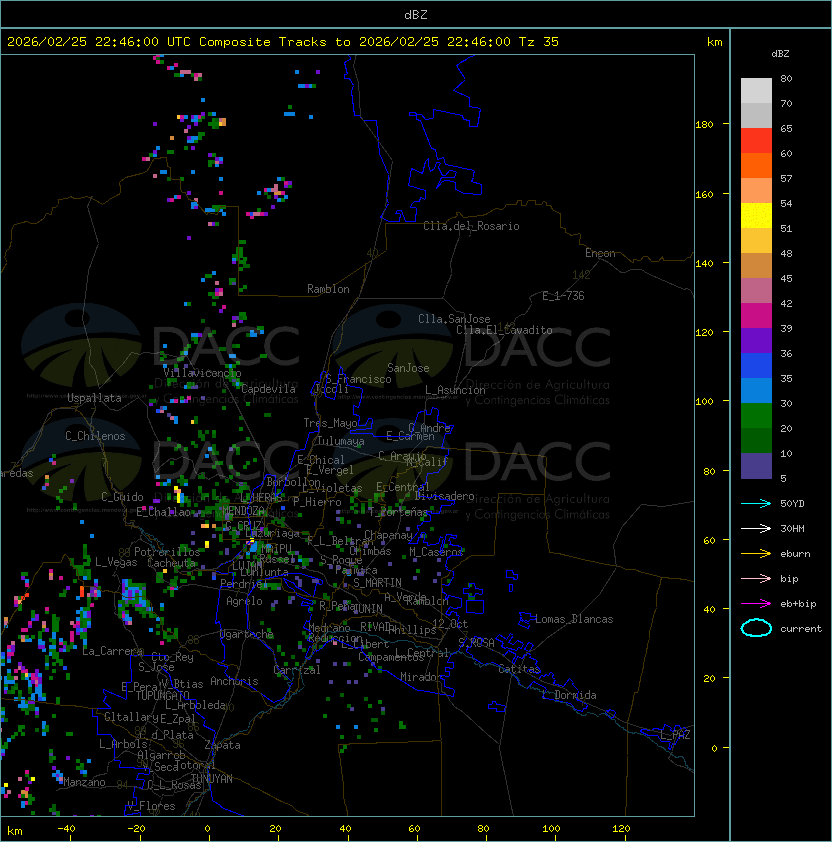
Task: Click the Capdevila map label
Action: click(x=268, y=389)
